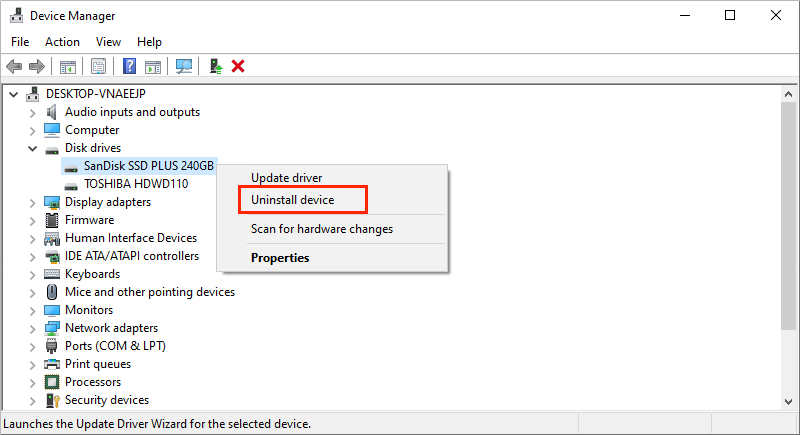The image size is (800, 435).
Task: Click the Scan for hardware changes monitor icon
Action: (x=184, y=66)
